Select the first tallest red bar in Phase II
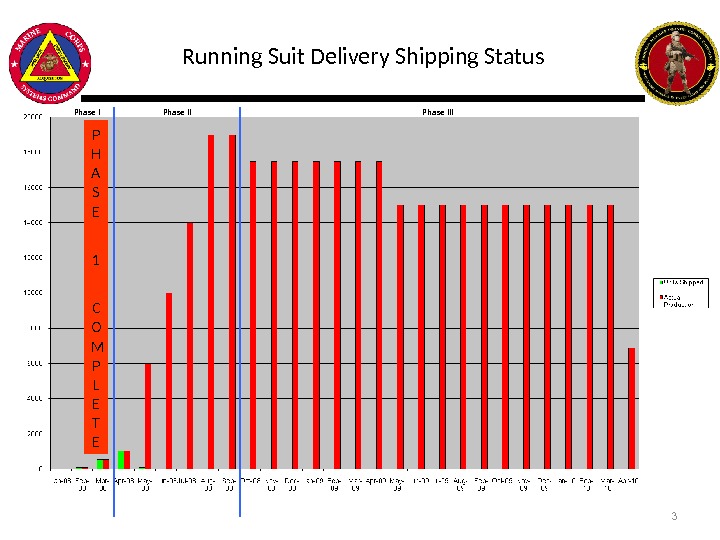The image size is (720, 540). click(211, 300)
